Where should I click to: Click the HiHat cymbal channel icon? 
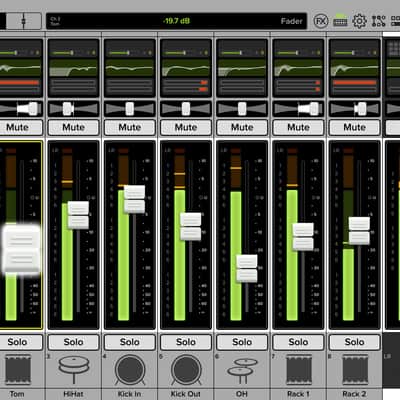(x=74, y=369)
